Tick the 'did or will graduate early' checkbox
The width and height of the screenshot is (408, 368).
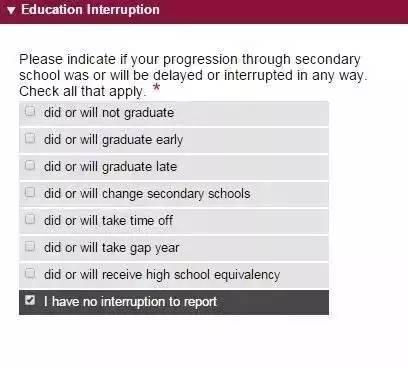click(30, 138)
